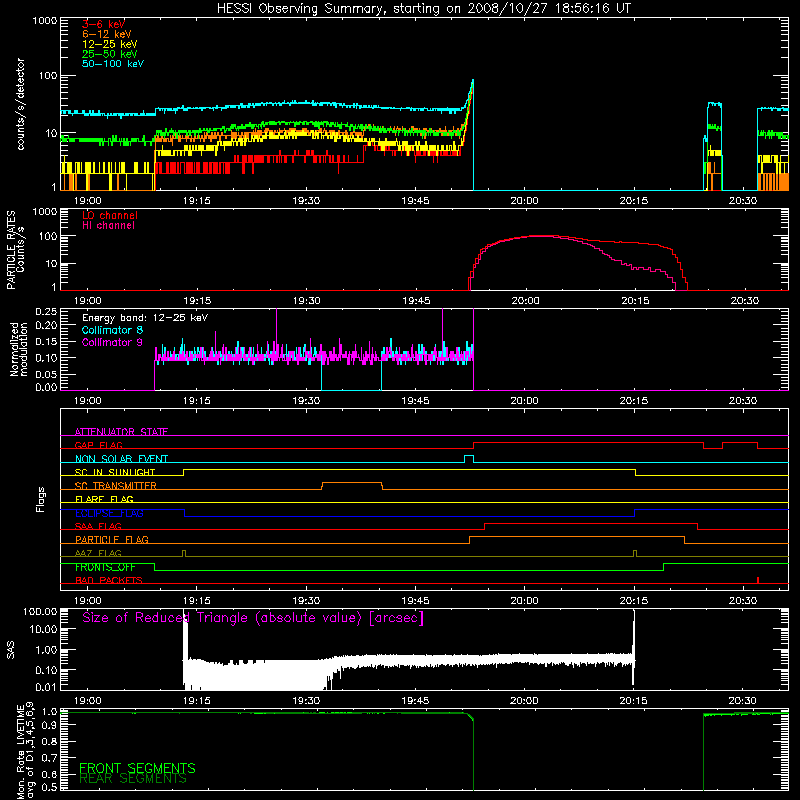800x800 pixels.
Task: Click the 19:15 tick label under SAS plot
Action: [x=197, y=701]
